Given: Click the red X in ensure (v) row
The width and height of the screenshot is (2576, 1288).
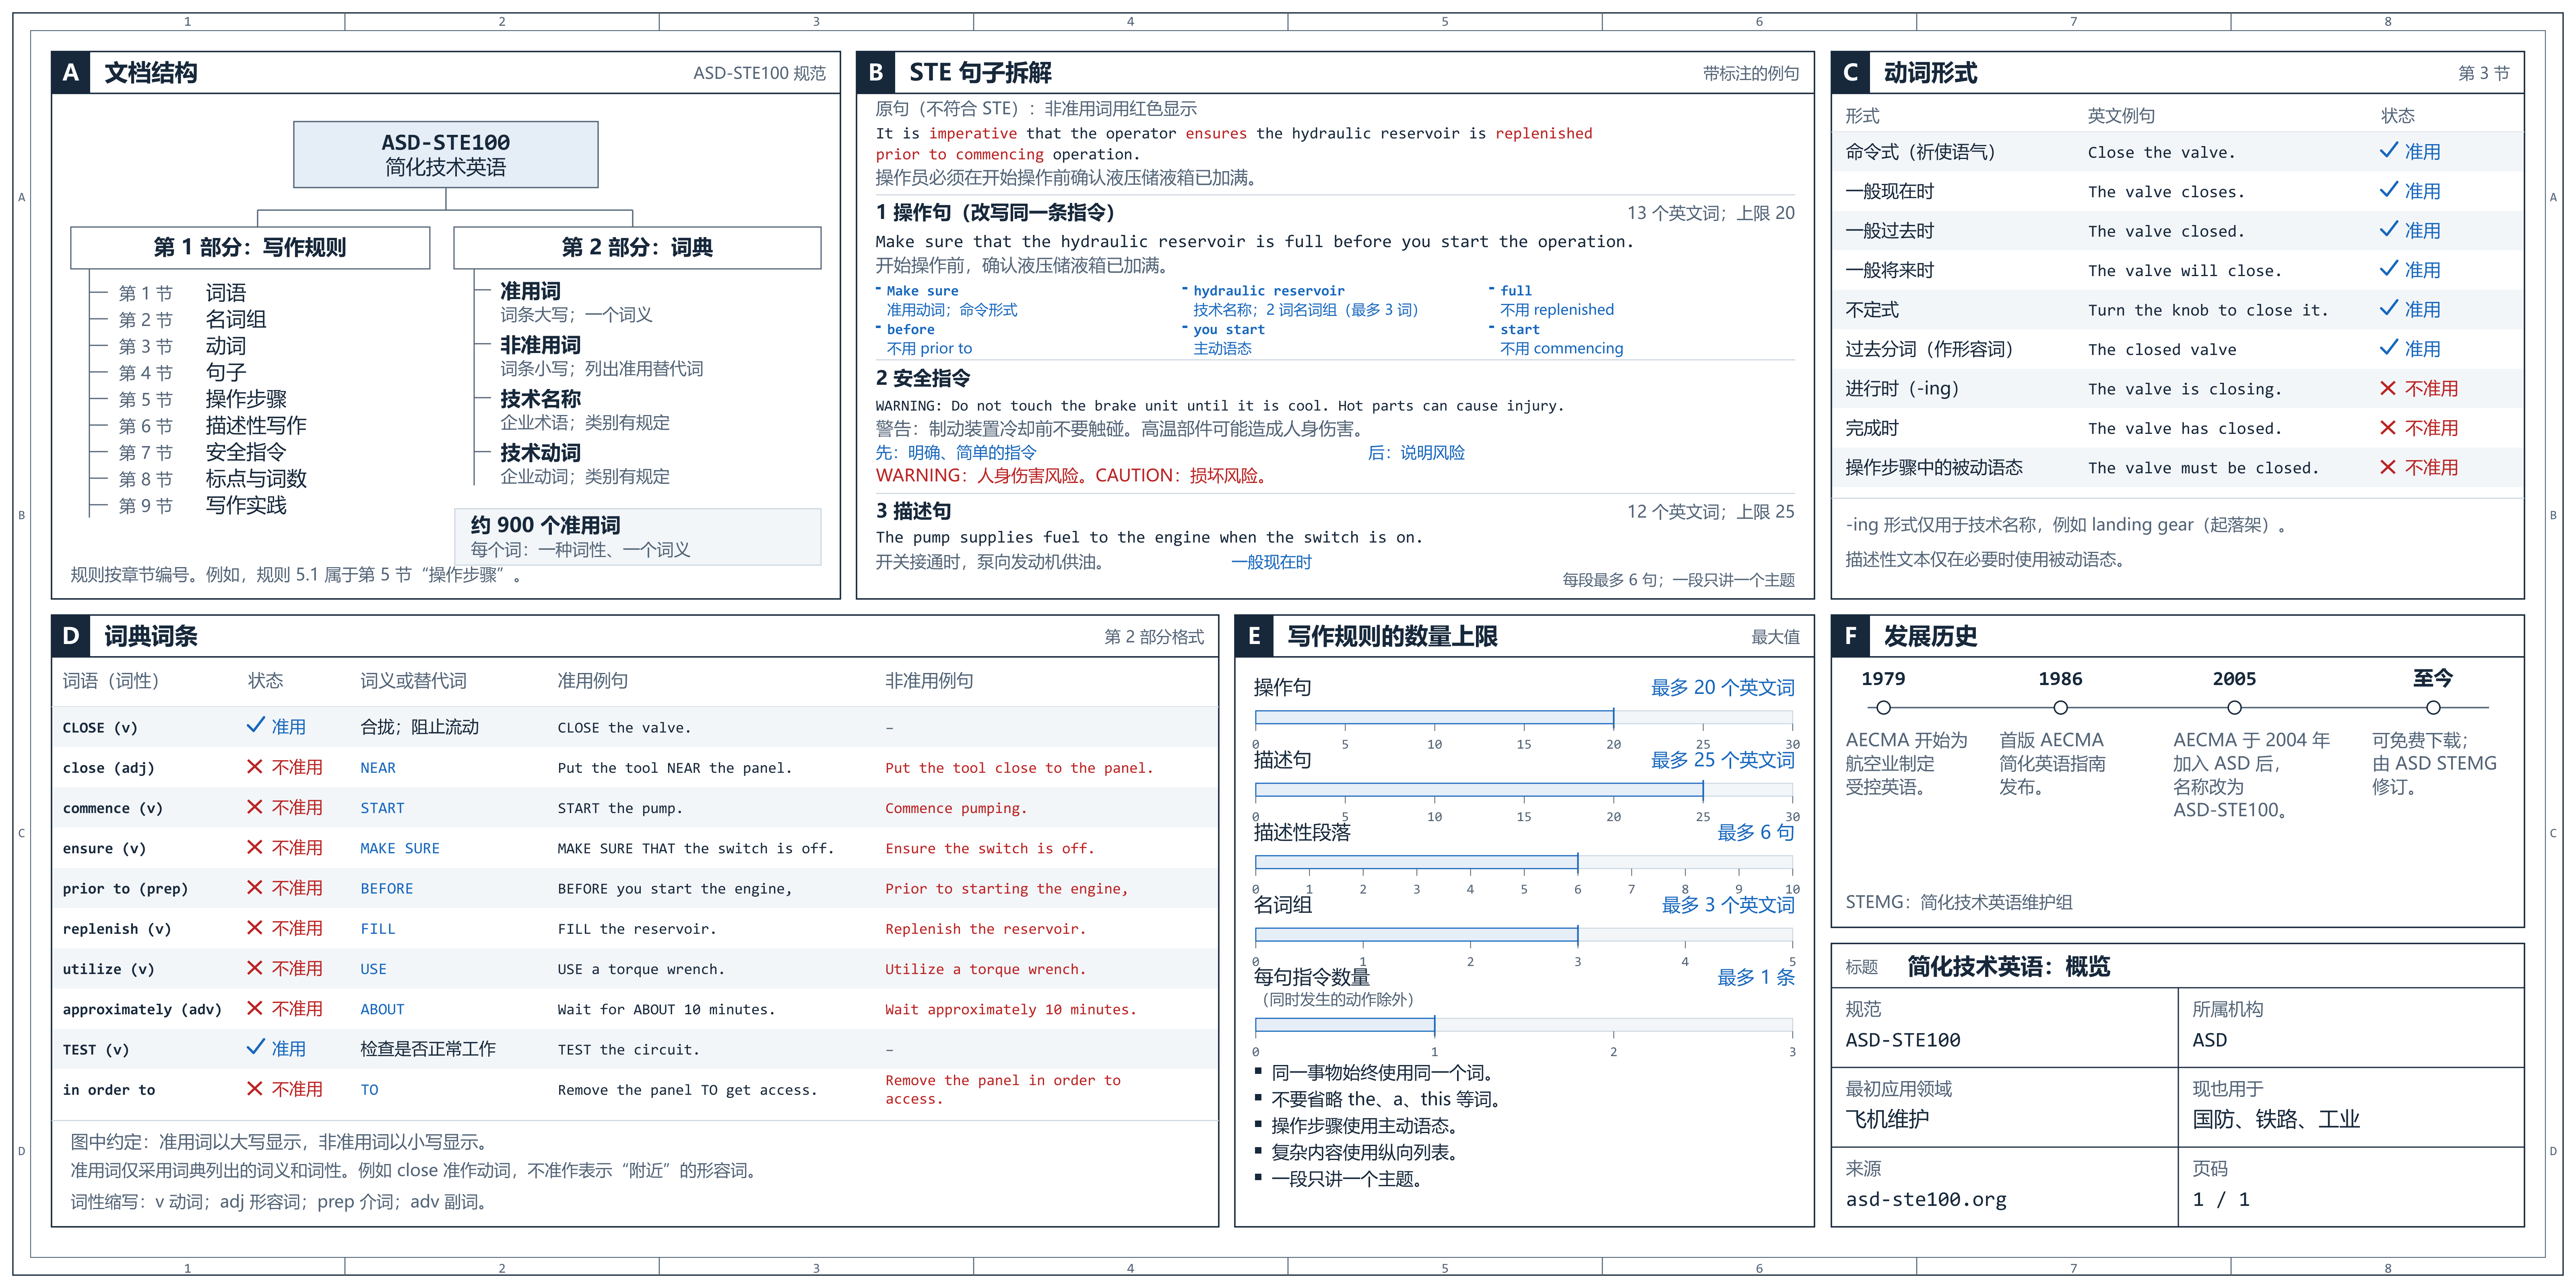Looking at the screenshot, I should click(255, 847).
